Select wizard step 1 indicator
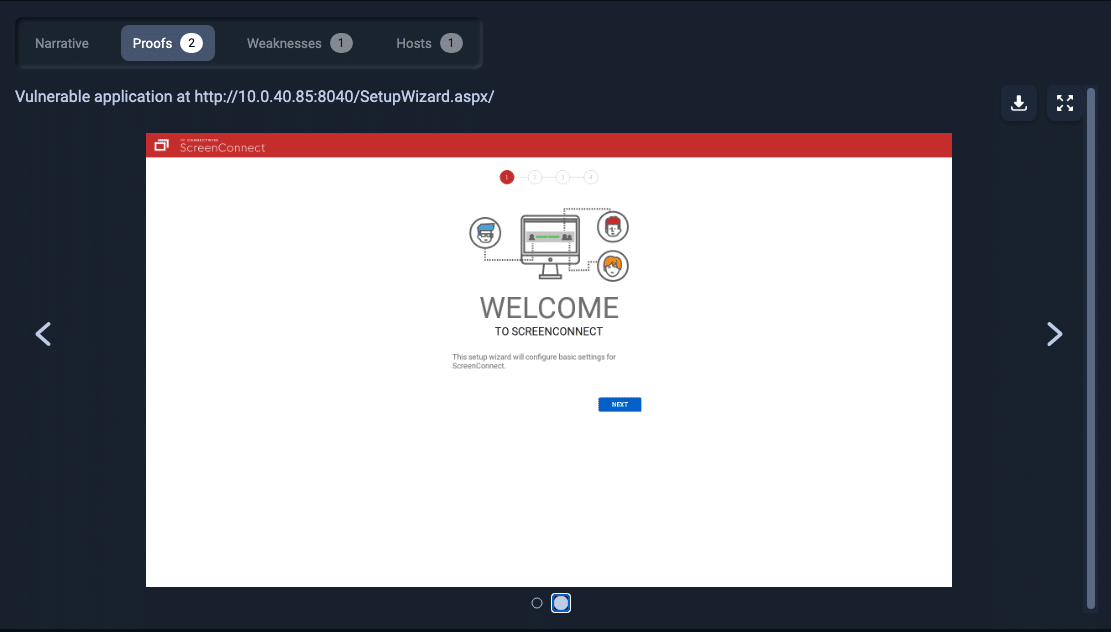Viewport: 1111px width, 632px height. click(507, 176)
